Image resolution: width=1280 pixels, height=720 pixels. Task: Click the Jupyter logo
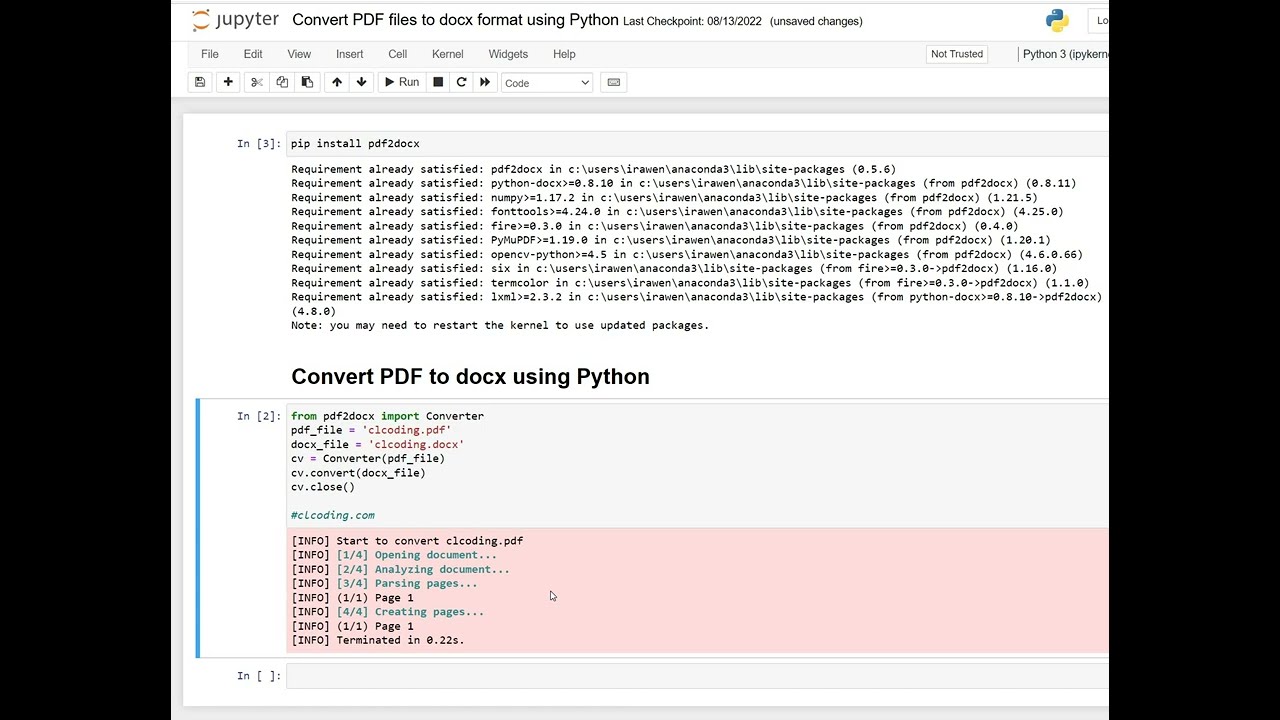tap(235, 20)
